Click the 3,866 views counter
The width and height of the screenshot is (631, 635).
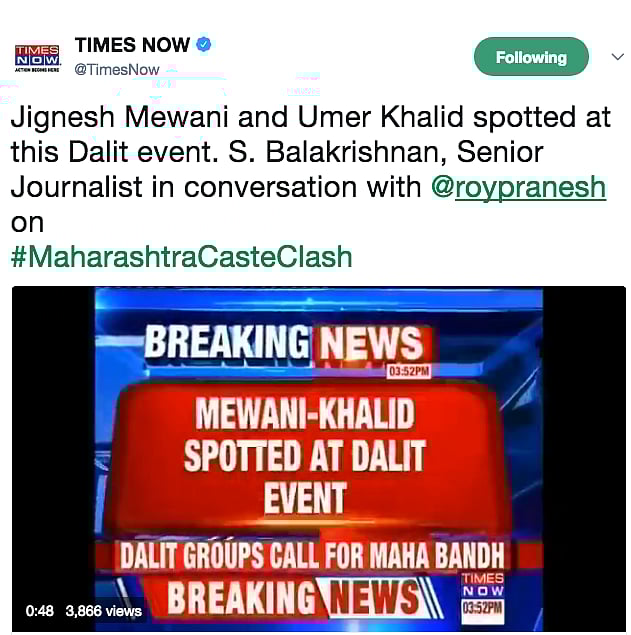tap(103, 610)
